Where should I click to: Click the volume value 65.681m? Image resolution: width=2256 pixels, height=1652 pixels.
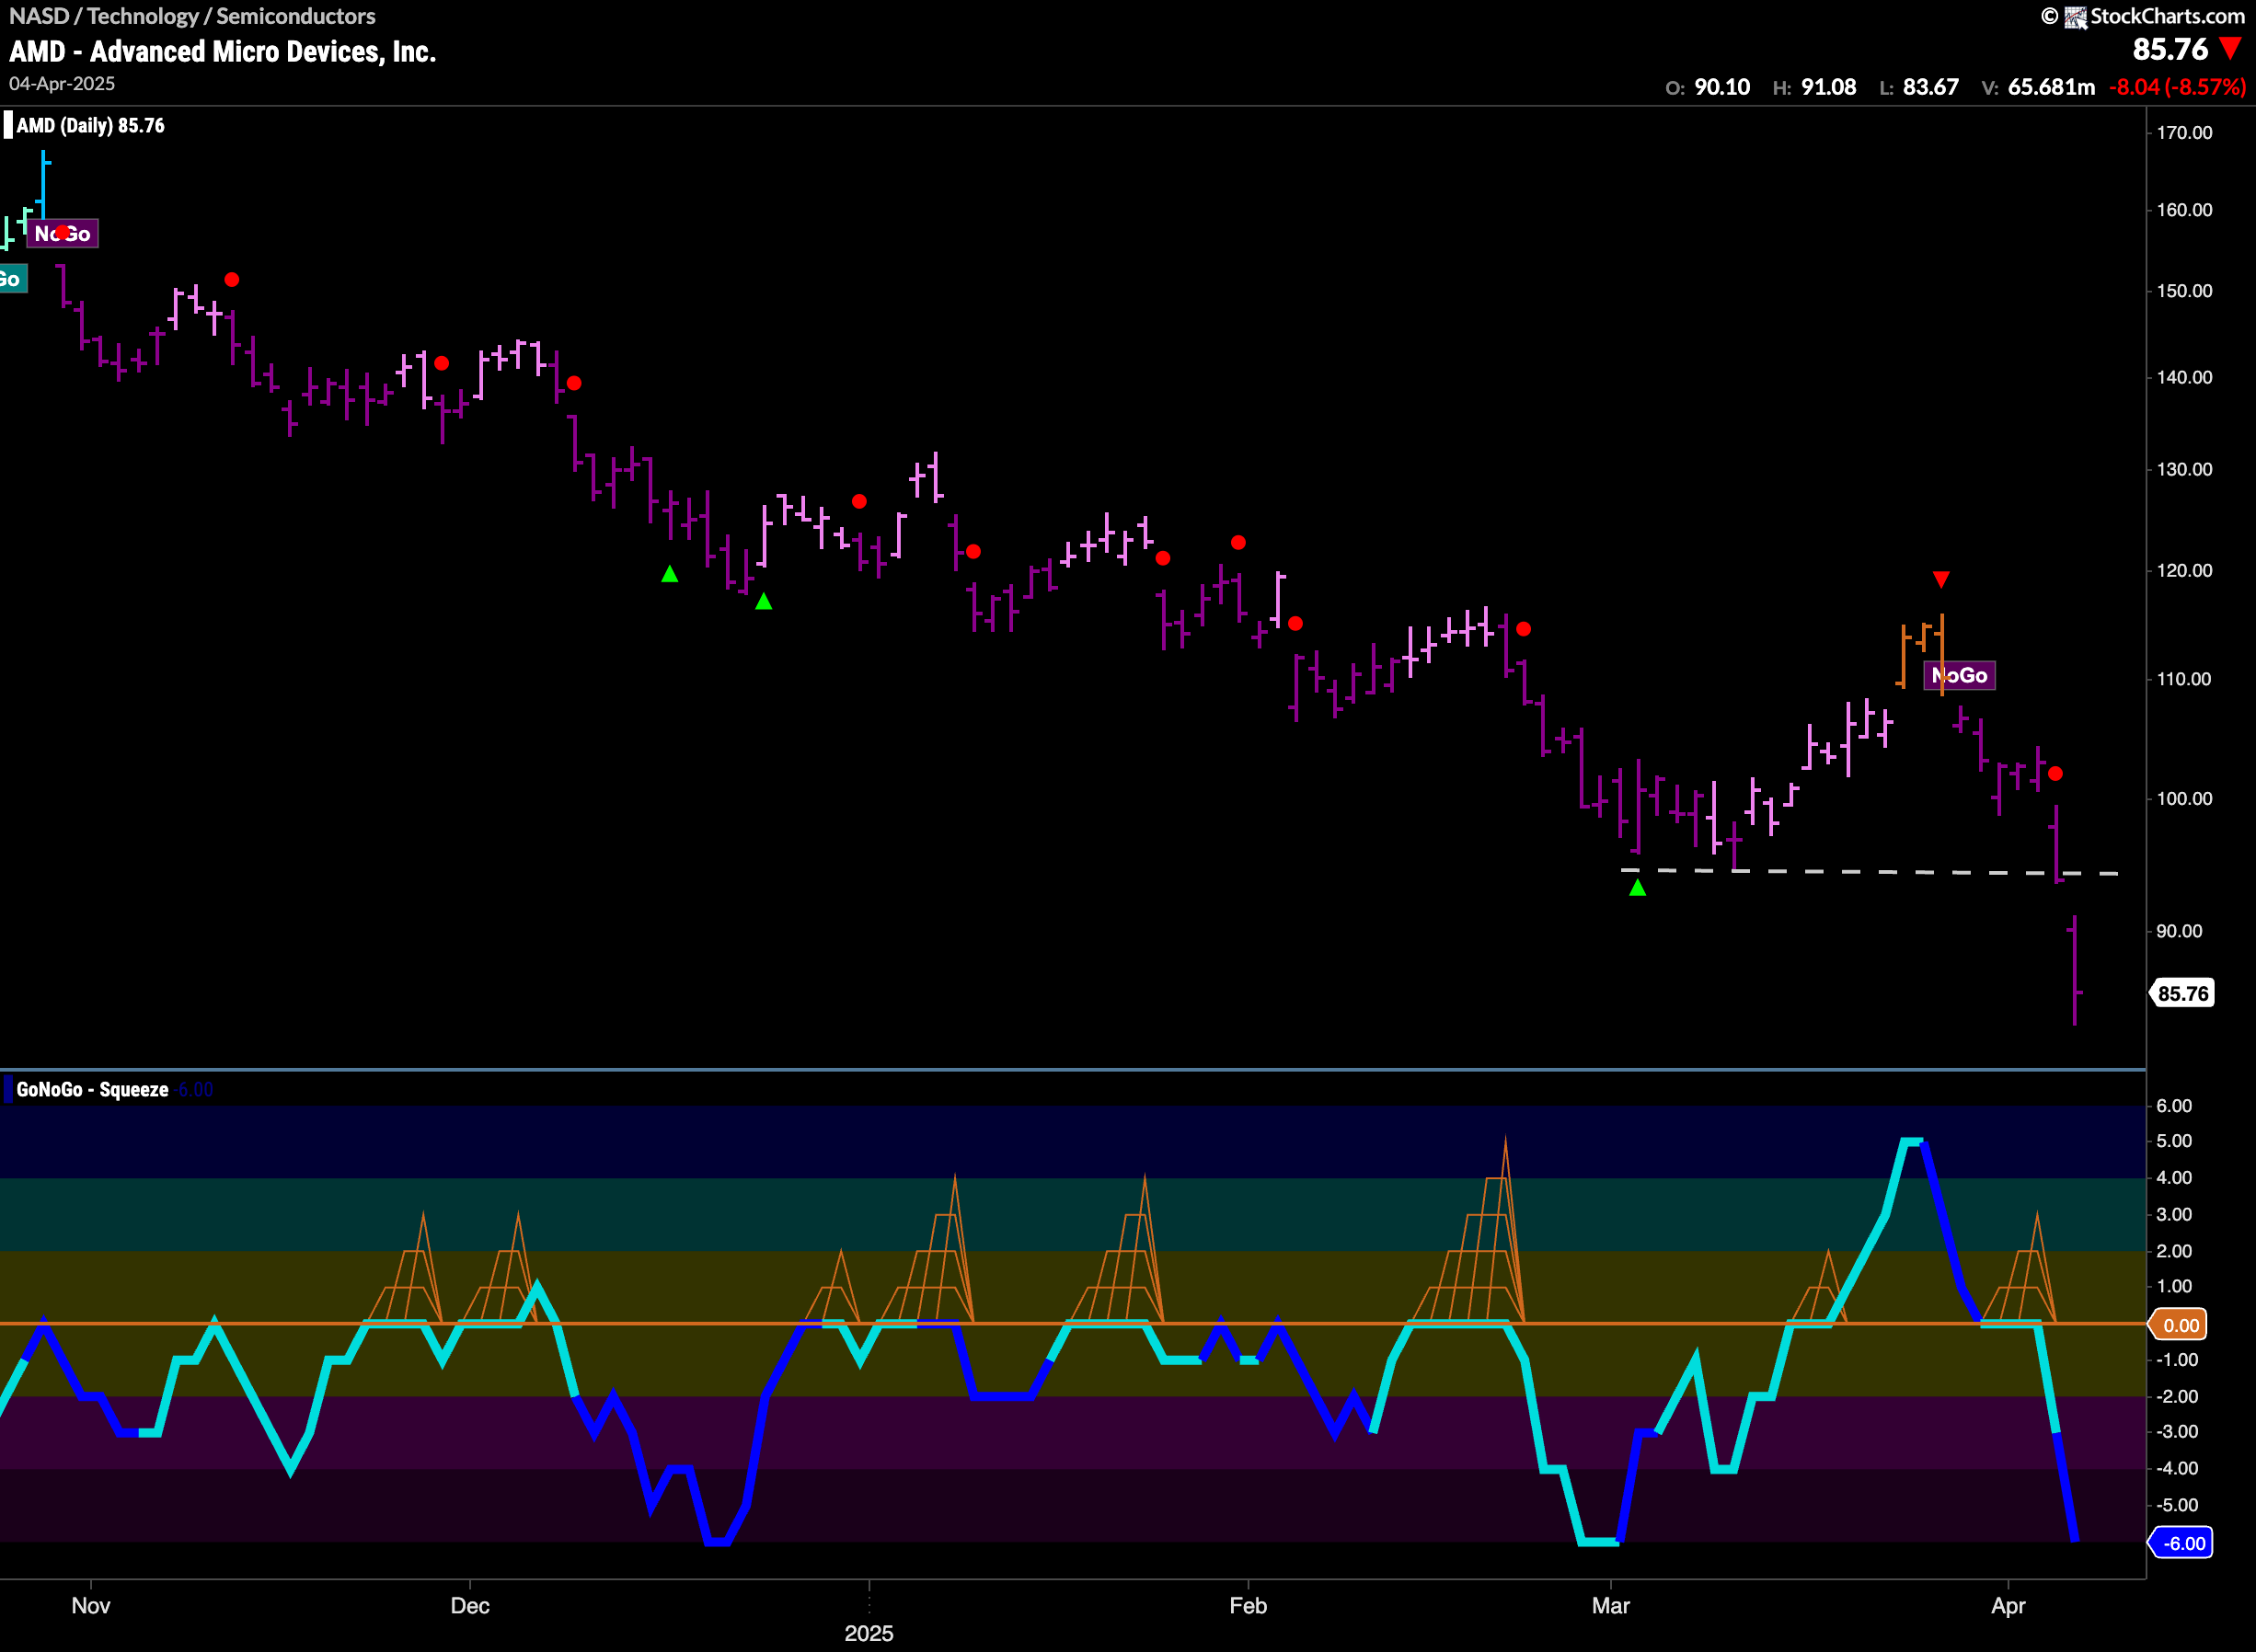(x=2051, y=87)
